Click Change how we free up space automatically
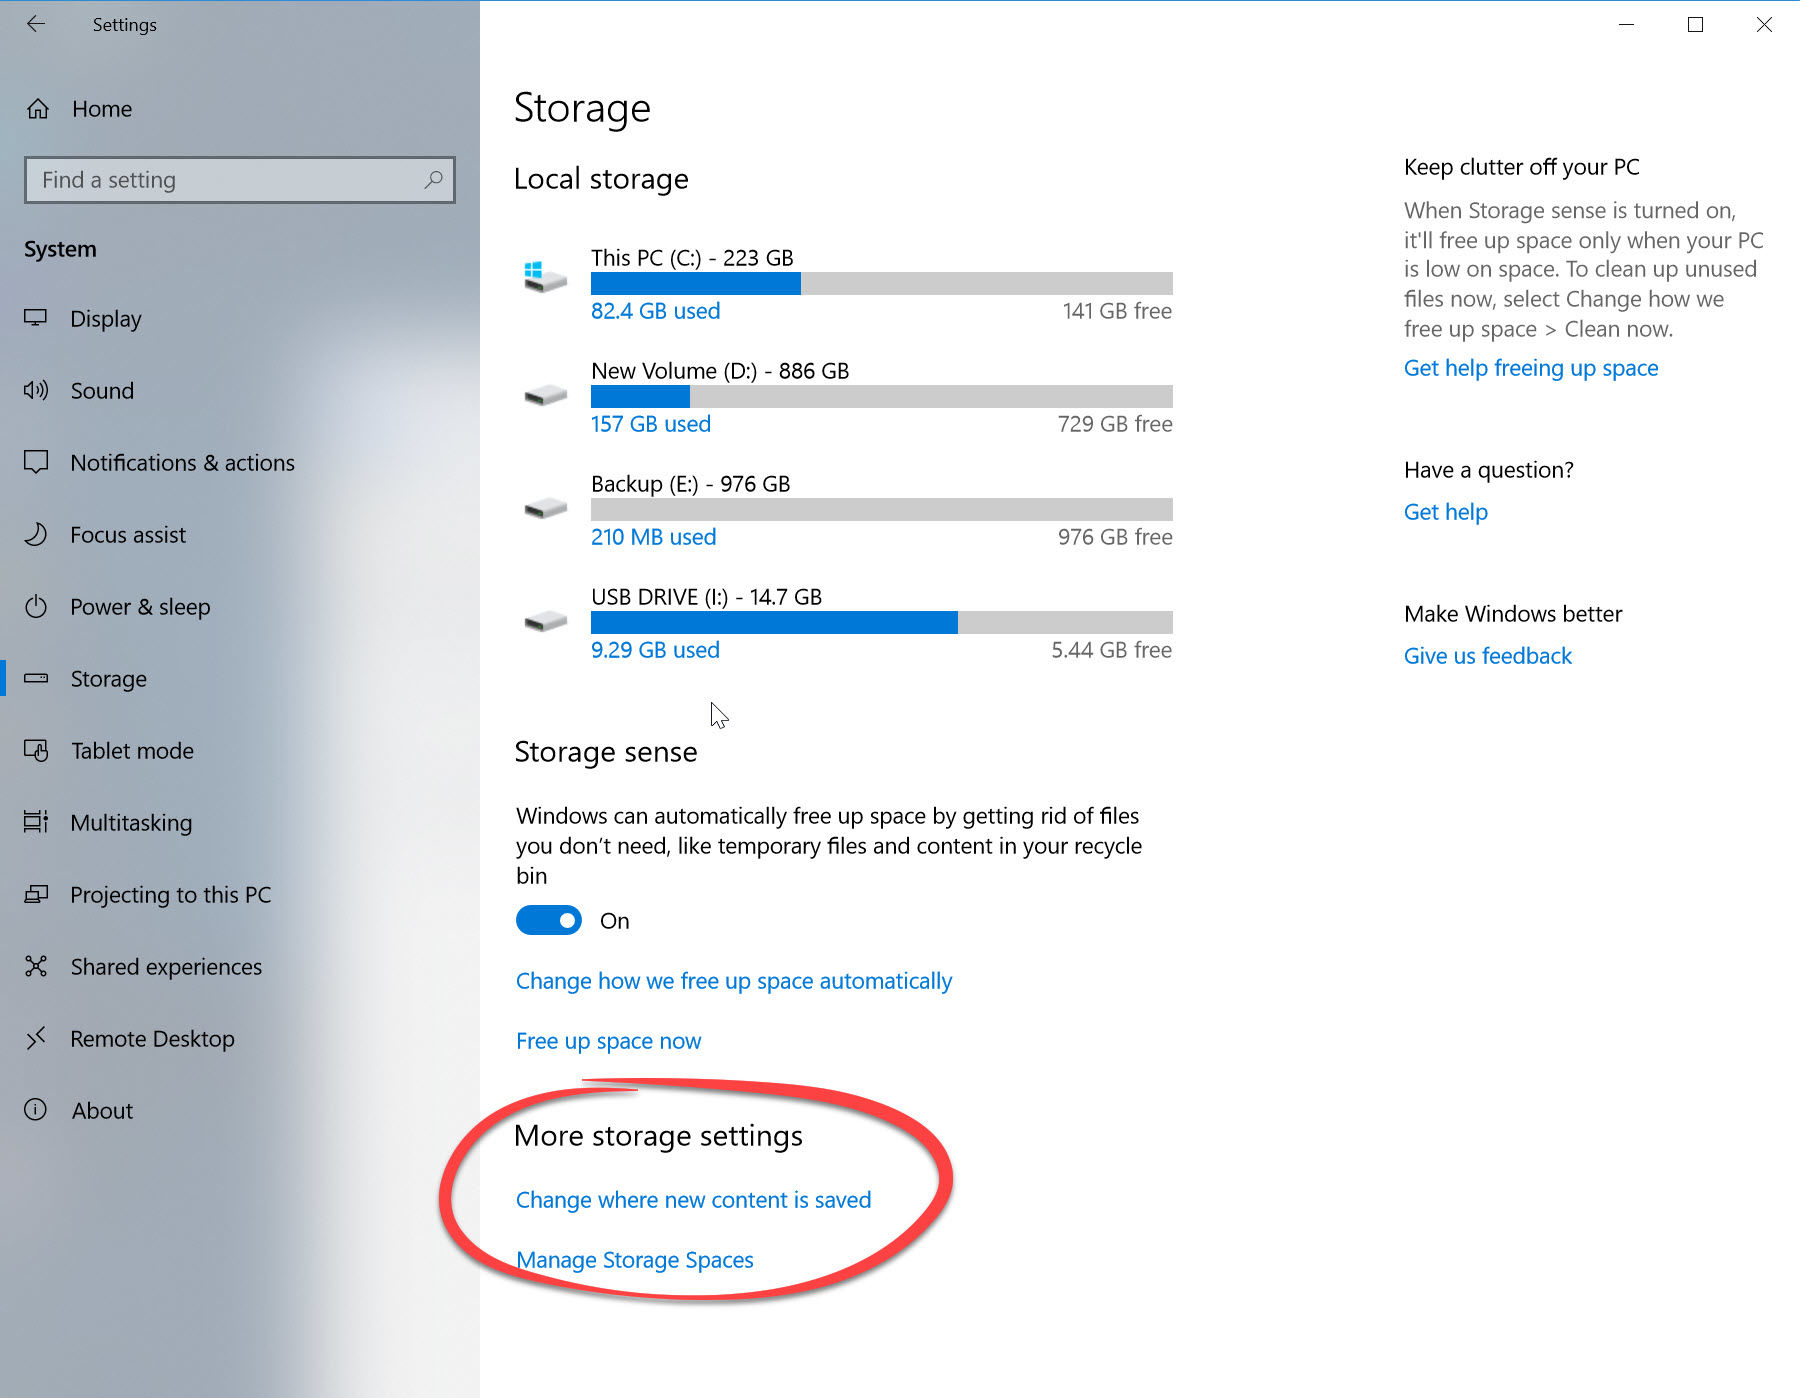Image resolution: width=1800 pixels, height=1398 pixels. 734,981
